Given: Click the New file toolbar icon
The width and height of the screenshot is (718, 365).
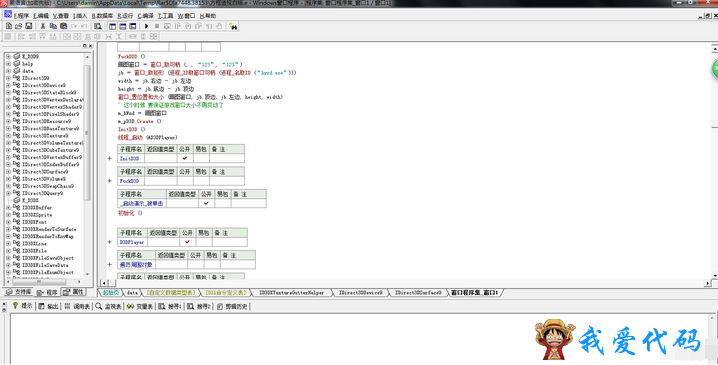Looking at the screenshot, I should coord(9,26).
